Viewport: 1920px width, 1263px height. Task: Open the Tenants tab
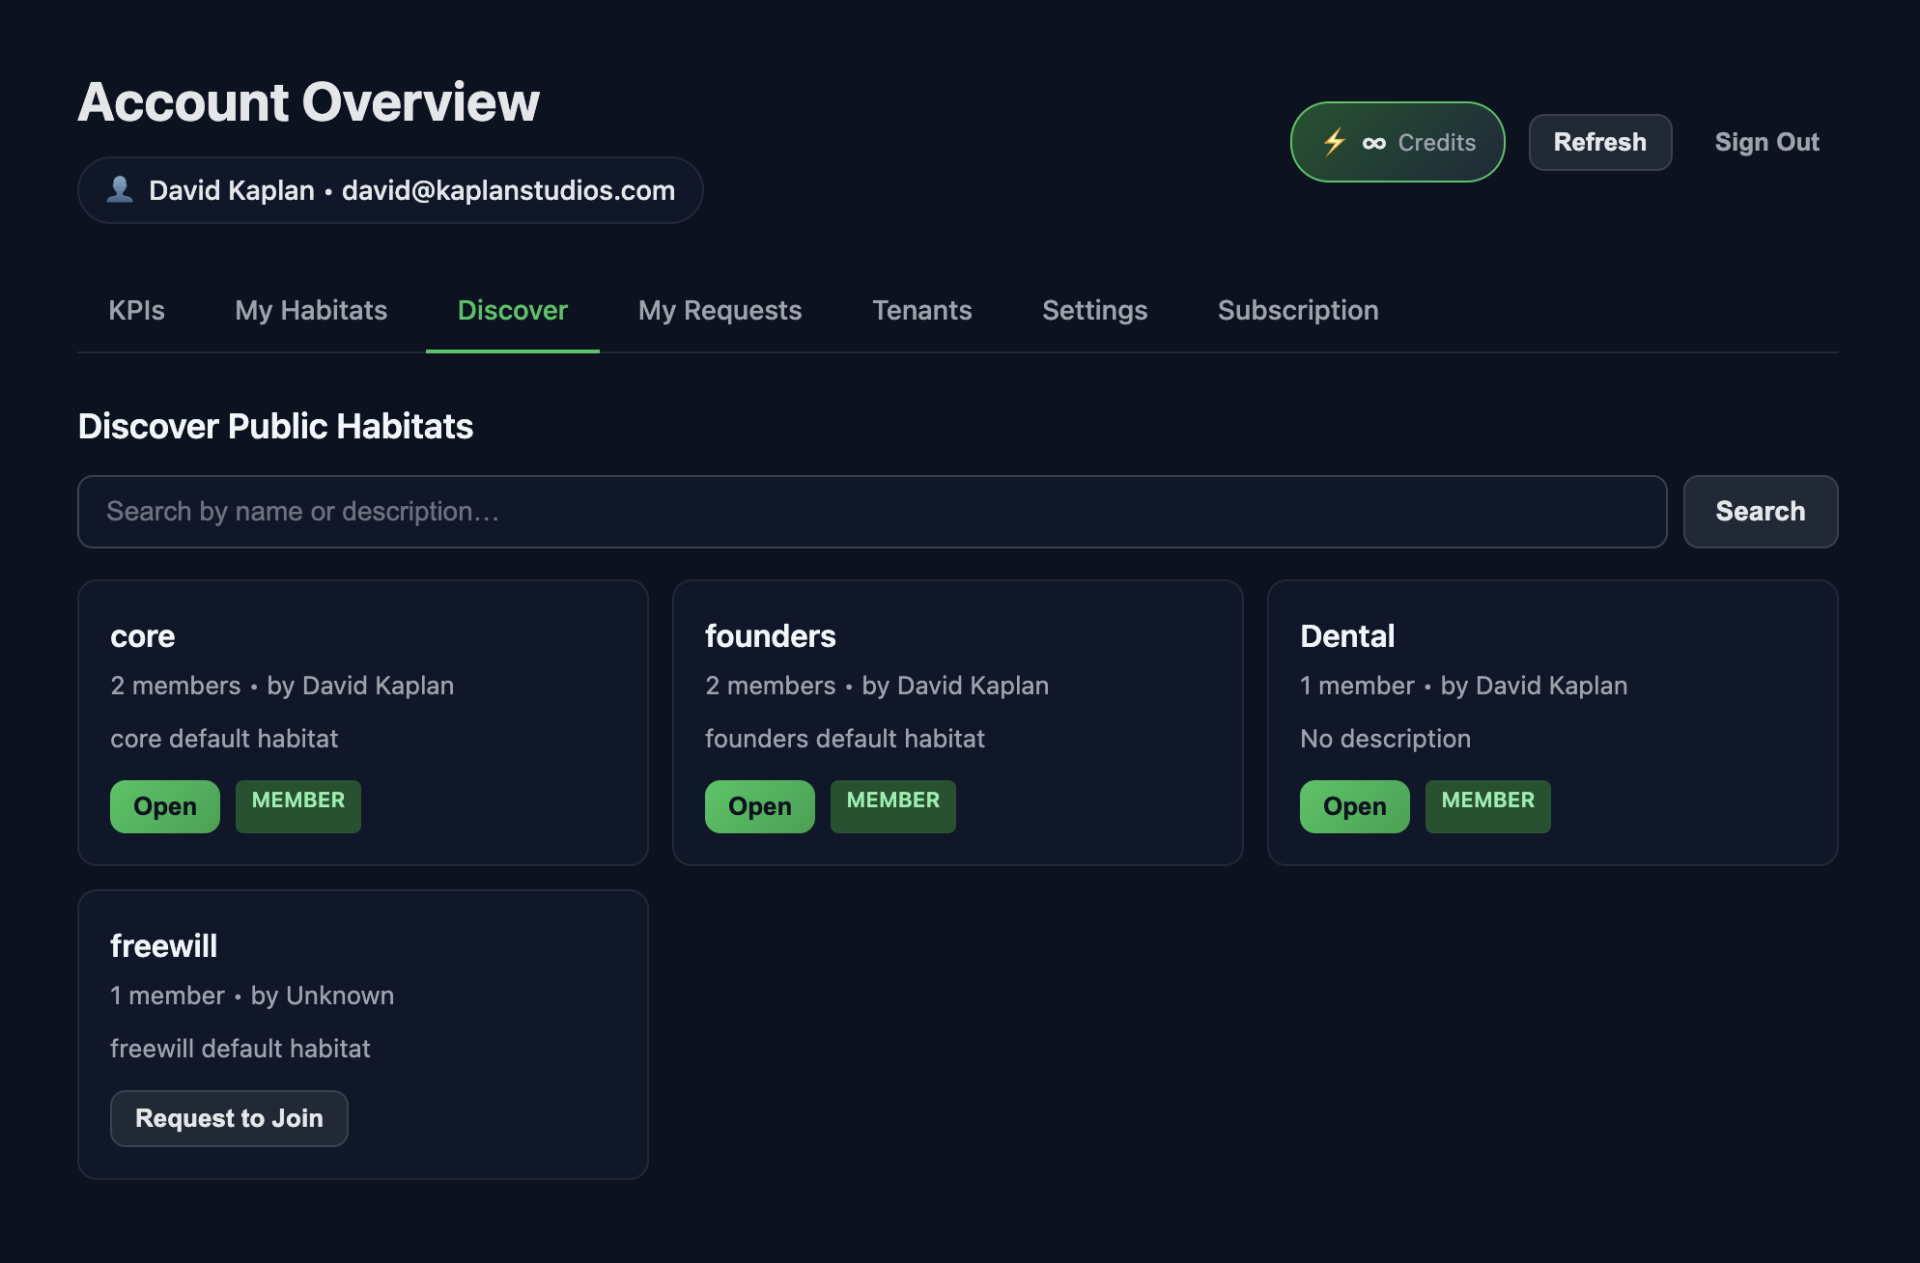921,310
